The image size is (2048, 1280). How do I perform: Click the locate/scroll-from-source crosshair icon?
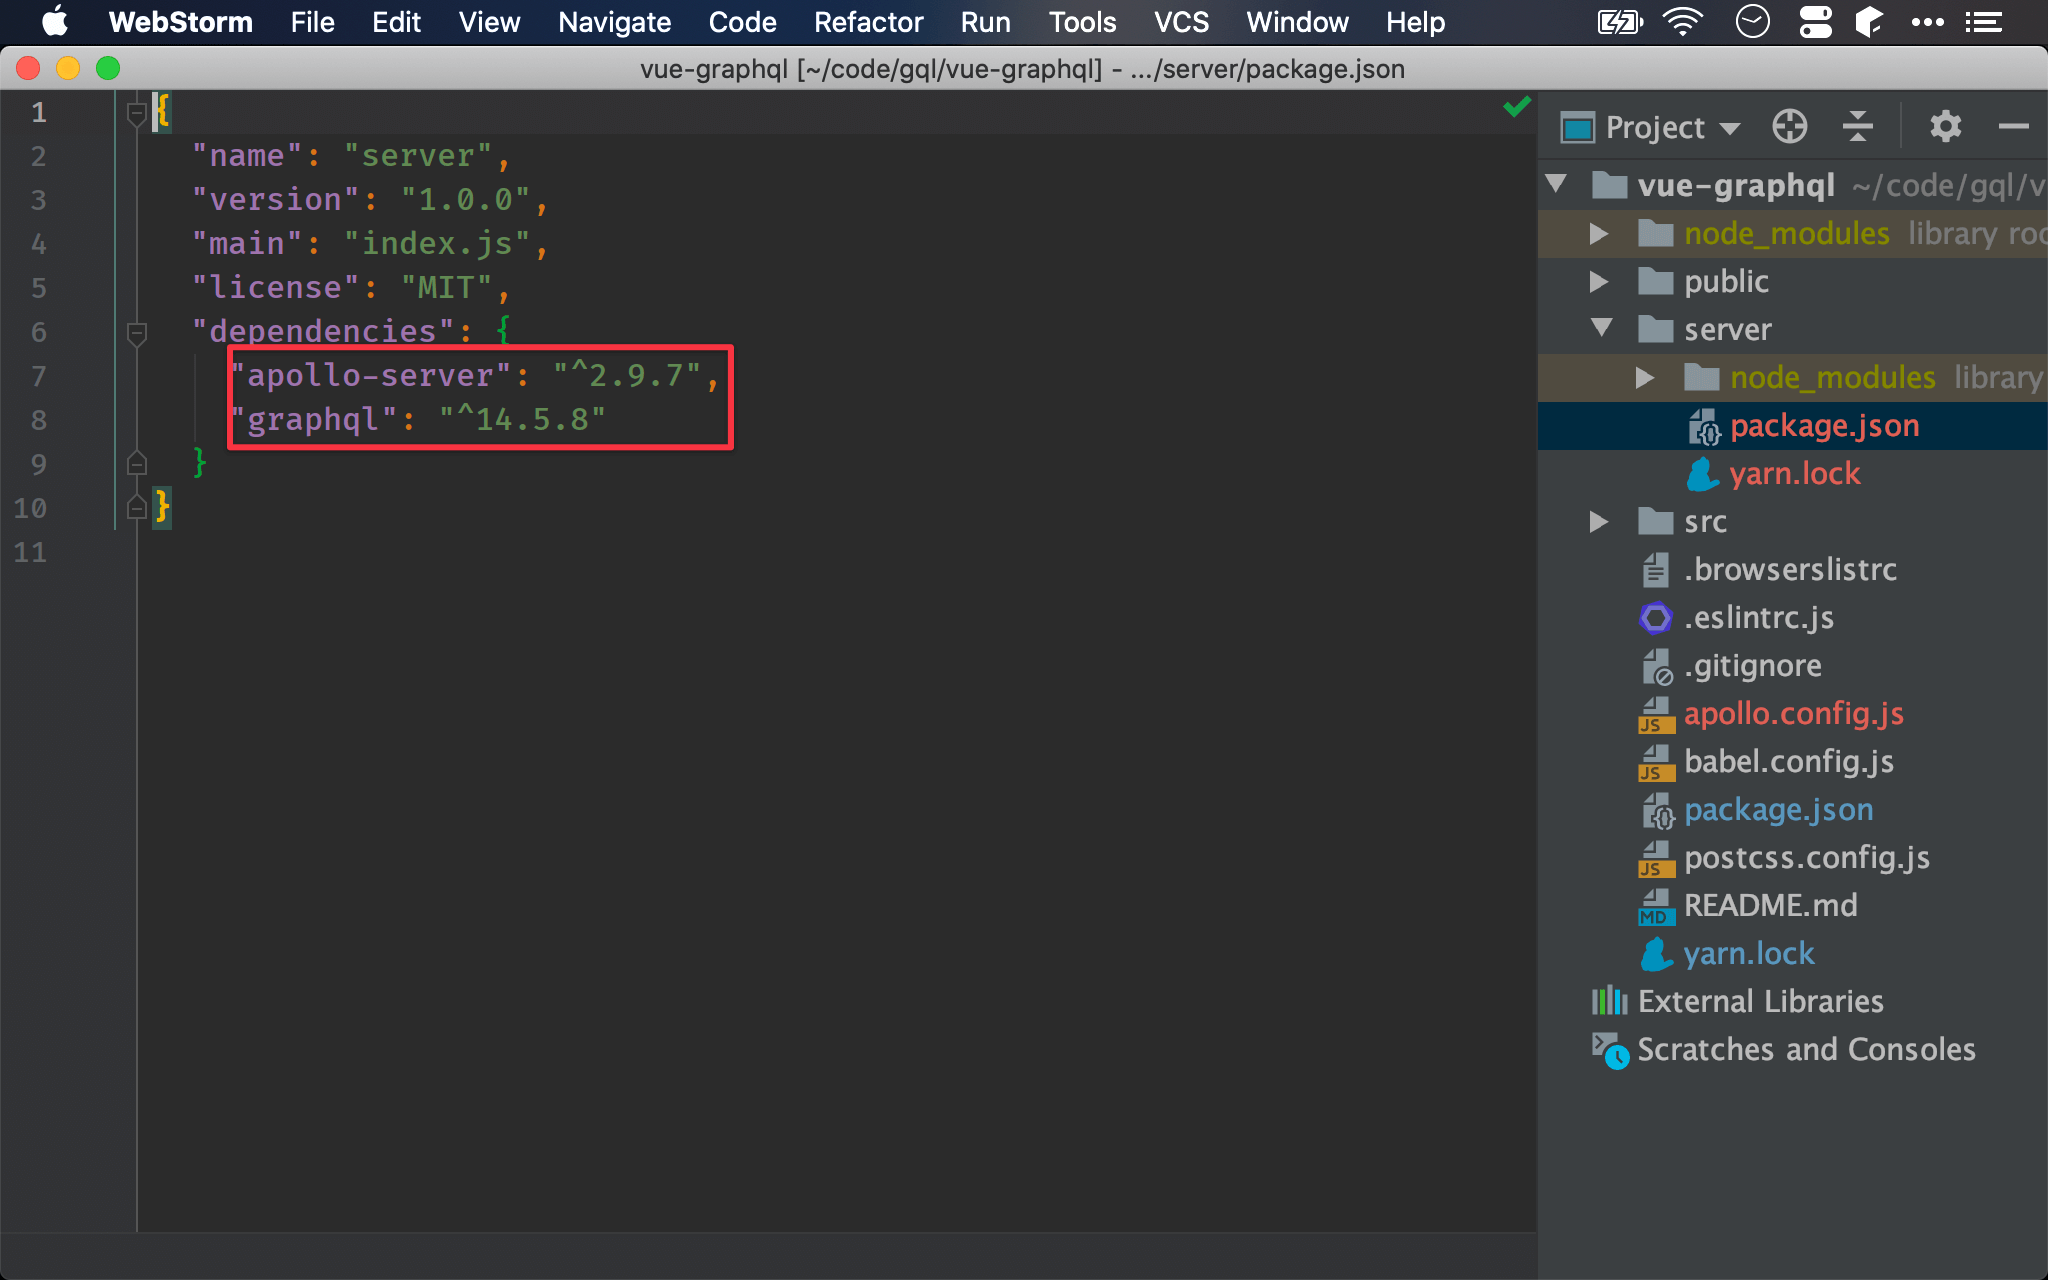pos(1789,127)
